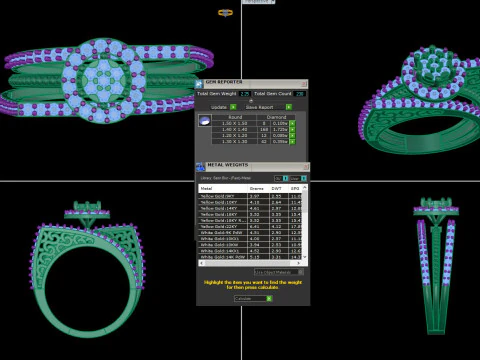
Task: Click the Metal column header
Action: [223, 189]
